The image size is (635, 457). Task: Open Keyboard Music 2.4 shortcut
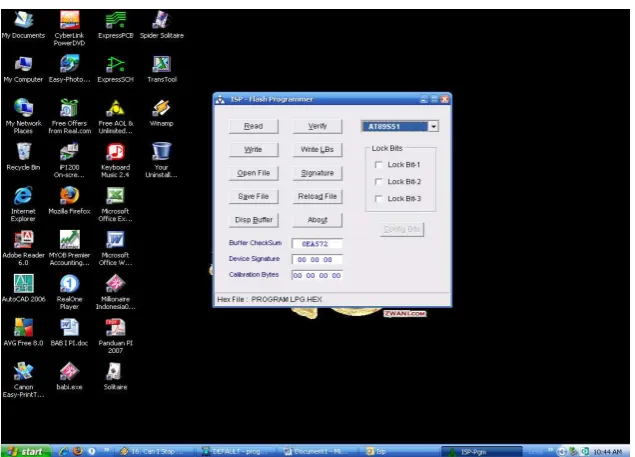115,160
